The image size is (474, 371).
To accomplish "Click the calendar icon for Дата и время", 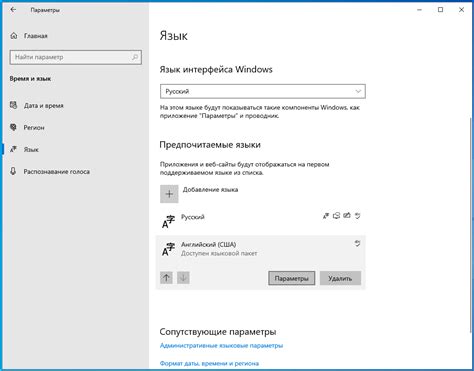I will tap(13, 105).
